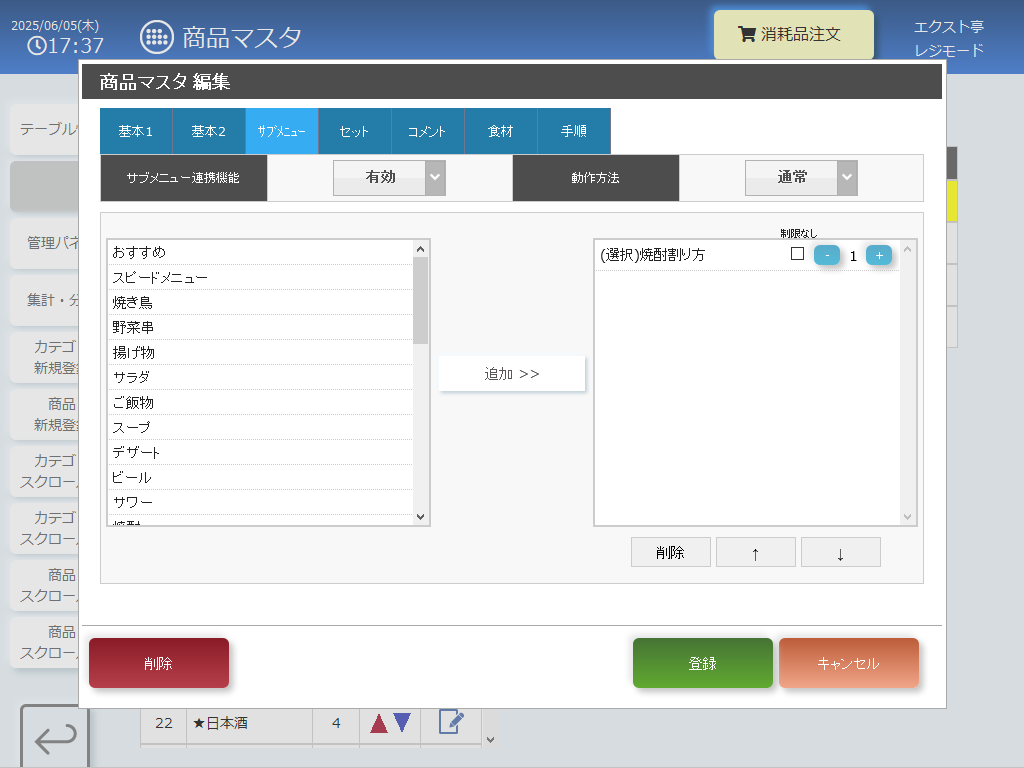The width and height of the screenshot is (1024, 768).
Task: Select サラダ in the list
Action: pyautogui.click(x=261, y=377)
